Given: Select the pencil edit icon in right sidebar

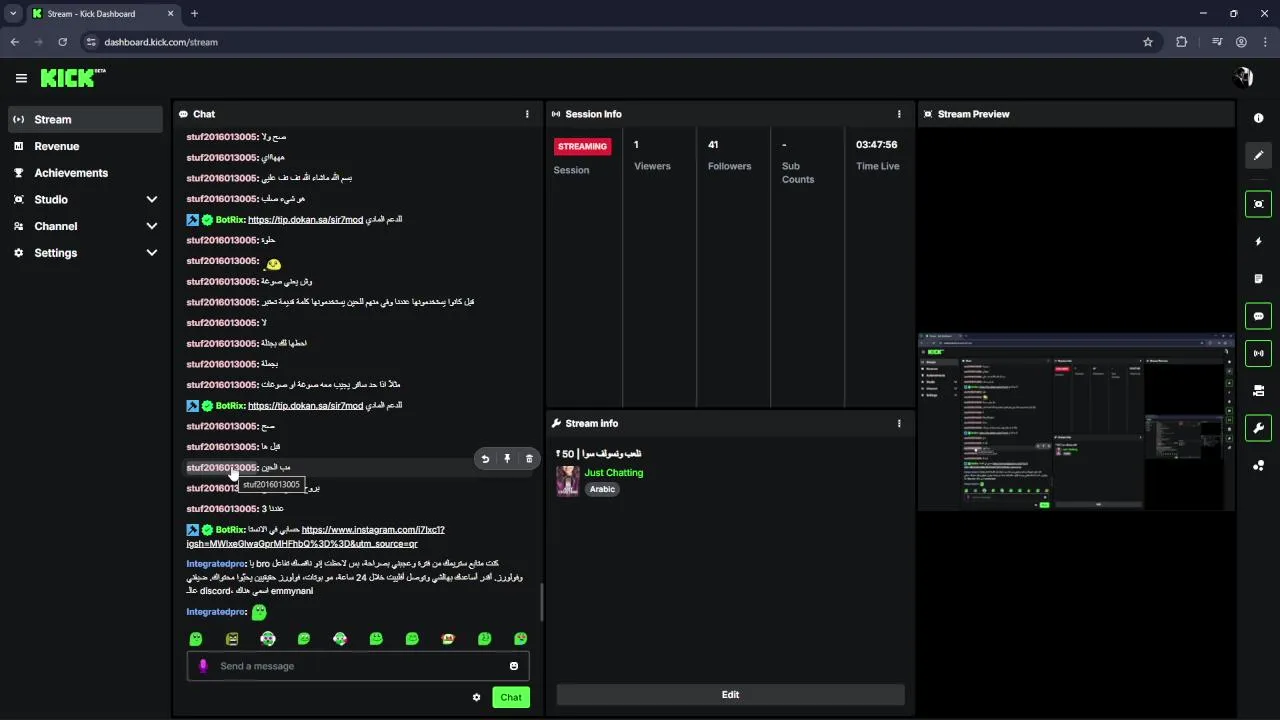Looking at the screenshot, I should (1258, 155).
